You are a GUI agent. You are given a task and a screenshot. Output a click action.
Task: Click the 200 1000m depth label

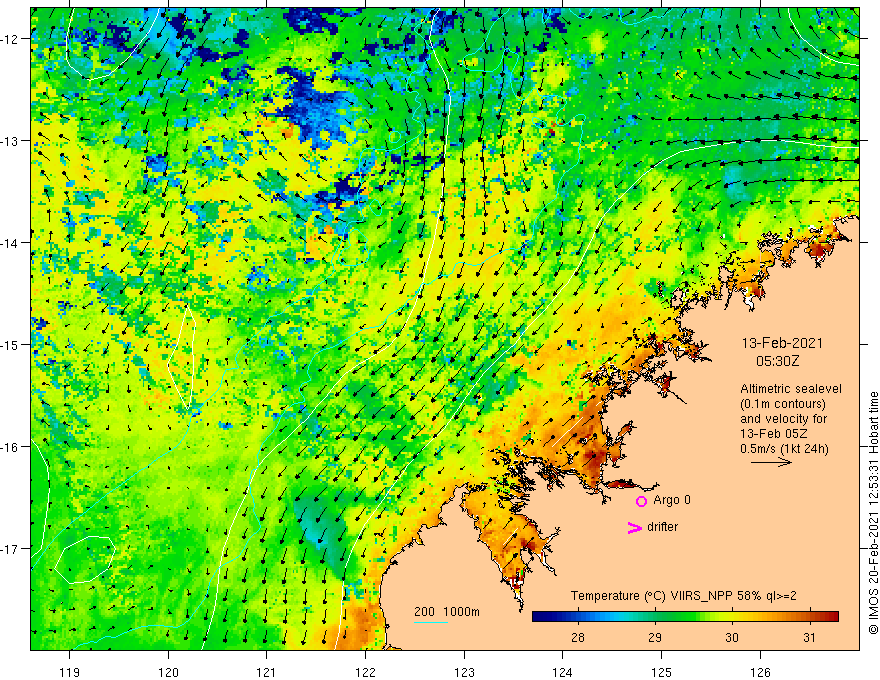tap(447, 612)
